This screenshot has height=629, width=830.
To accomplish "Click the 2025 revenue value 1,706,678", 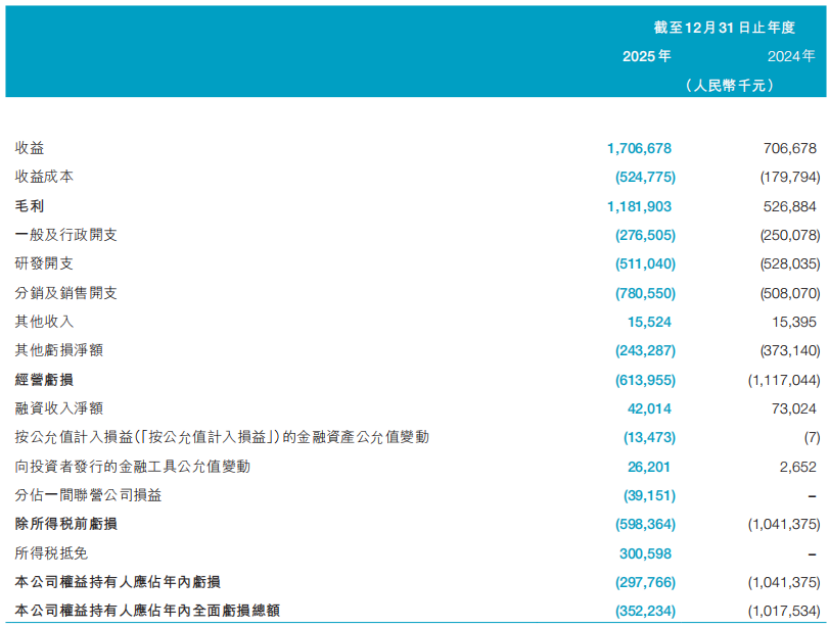I will 639,148.
